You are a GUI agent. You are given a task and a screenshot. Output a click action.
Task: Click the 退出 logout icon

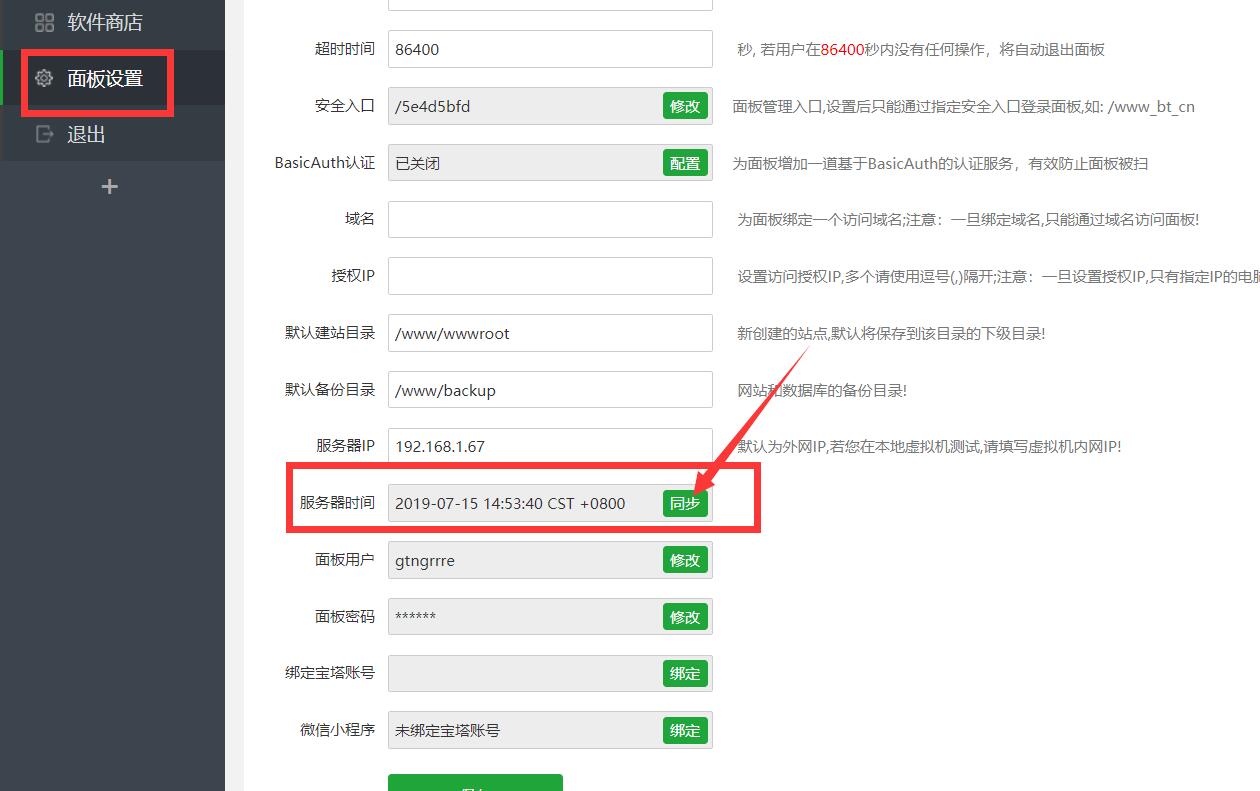(x=42, y=133)
